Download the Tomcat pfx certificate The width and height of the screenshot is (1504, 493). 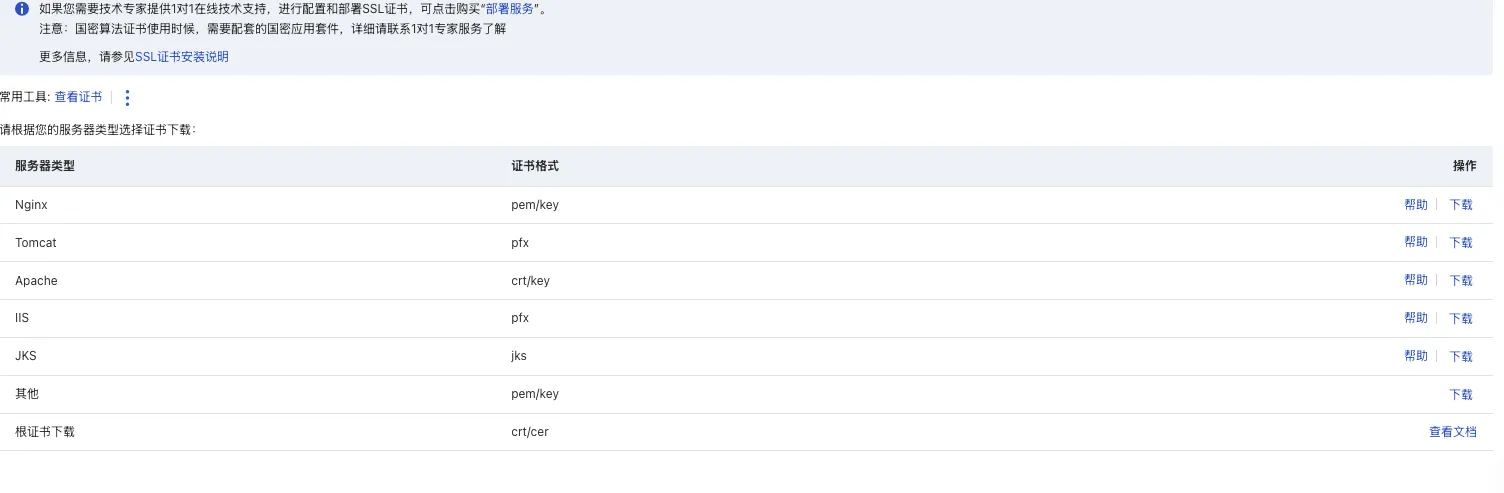click(x=1460, y=243)
